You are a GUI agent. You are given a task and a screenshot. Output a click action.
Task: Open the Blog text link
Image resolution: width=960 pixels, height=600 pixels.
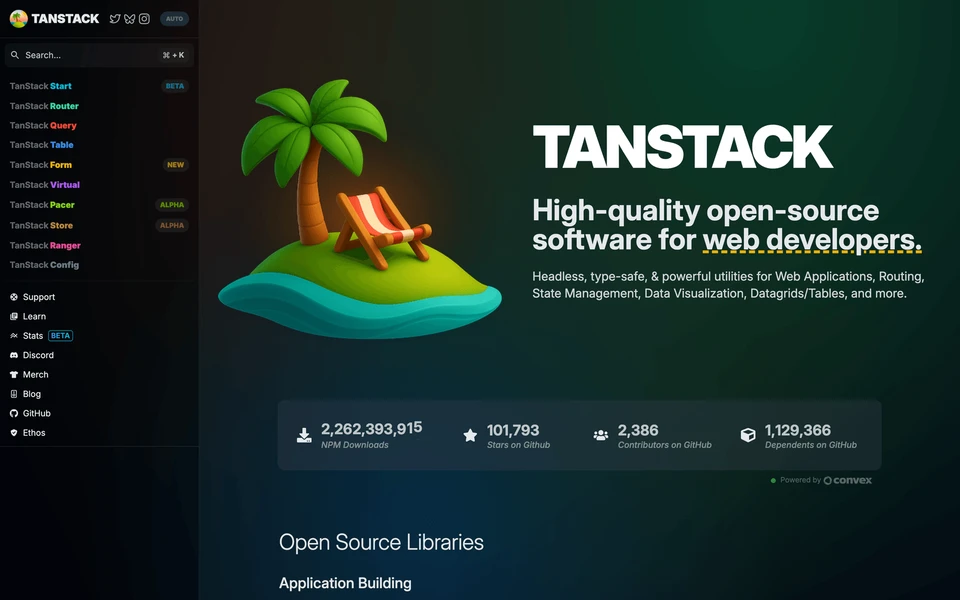tap(32, 394)
